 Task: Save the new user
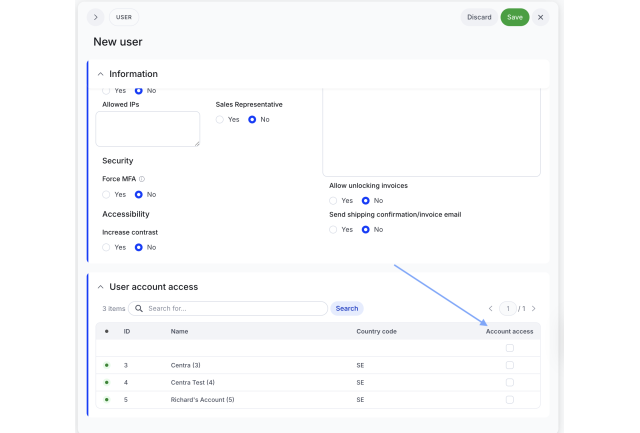515,17
